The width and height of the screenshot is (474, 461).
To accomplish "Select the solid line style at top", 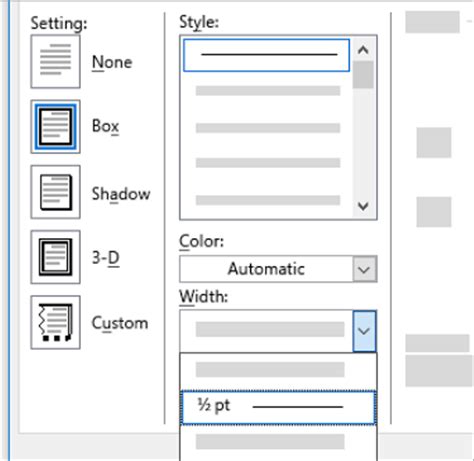I will tap(266, 55).
